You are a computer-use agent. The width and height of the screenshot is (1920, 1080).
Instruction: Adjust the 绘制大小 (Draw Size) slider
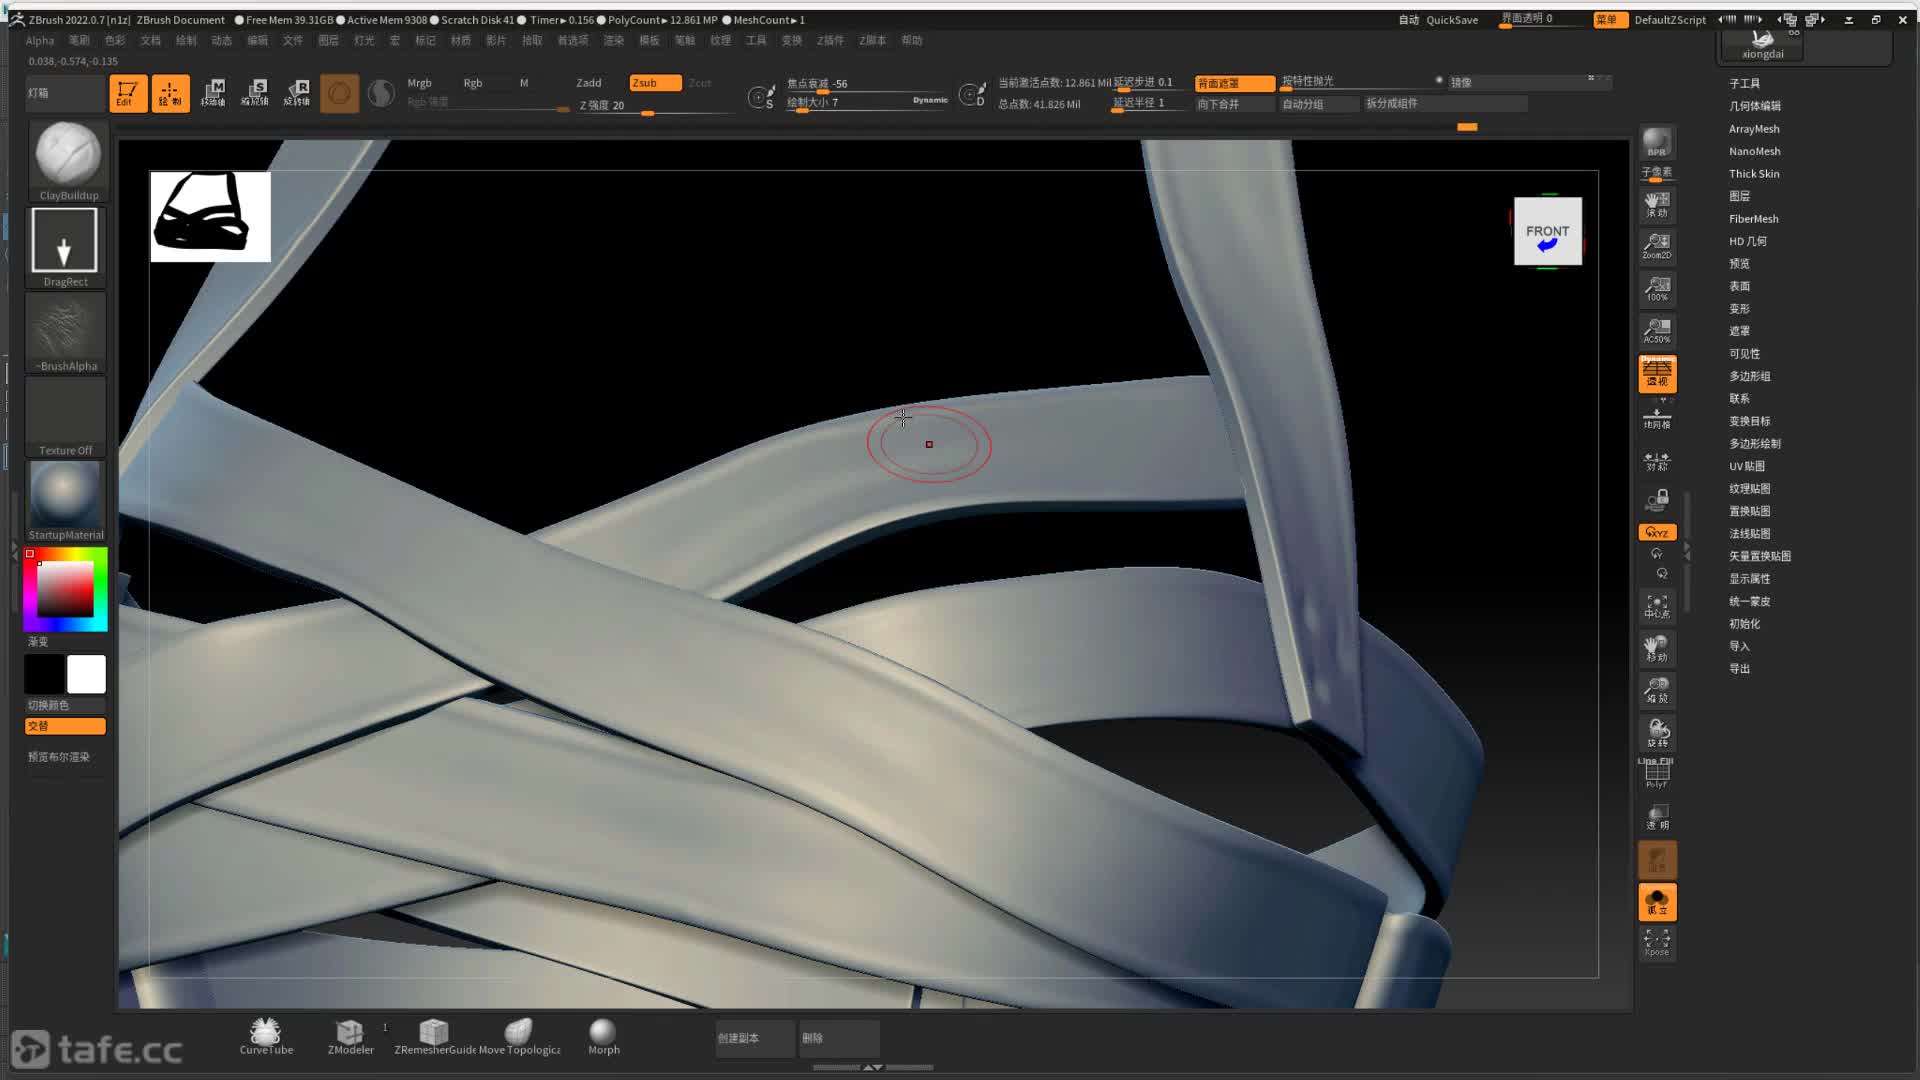coord(866,102)
